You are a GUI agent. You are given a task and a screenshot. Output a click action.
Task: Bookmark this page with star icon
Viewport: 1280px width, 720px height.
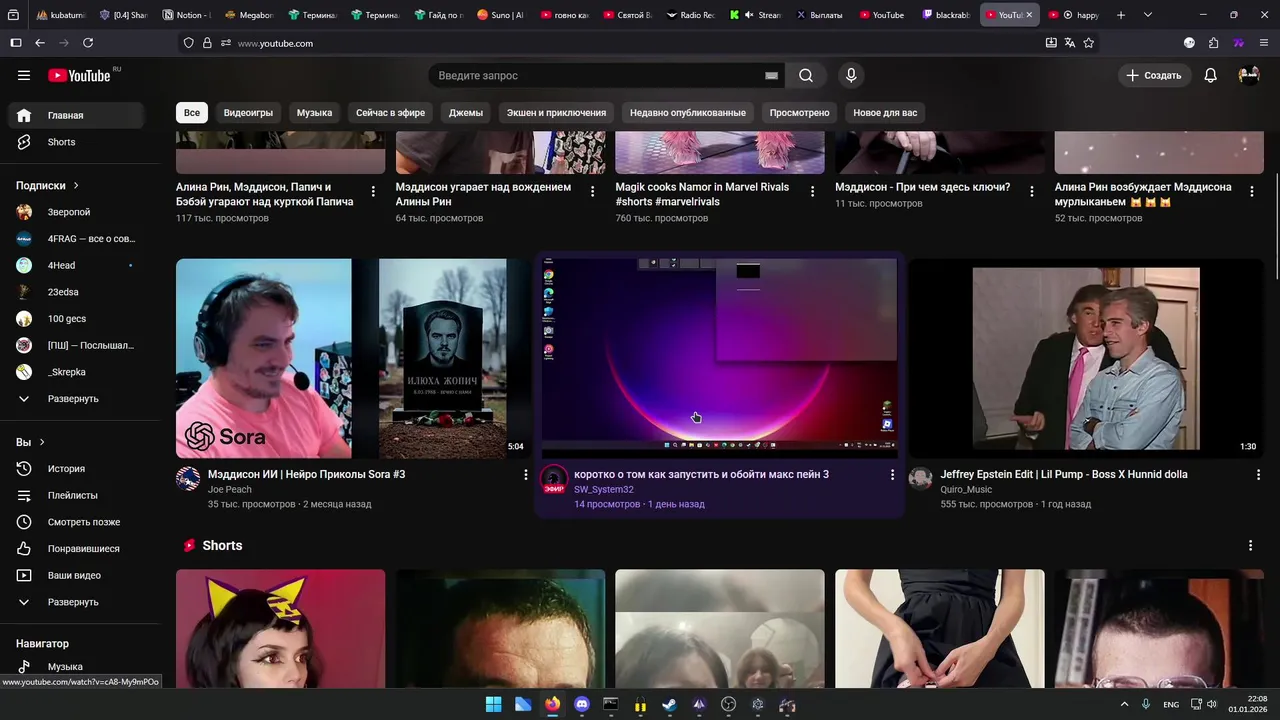point(1089,43)
